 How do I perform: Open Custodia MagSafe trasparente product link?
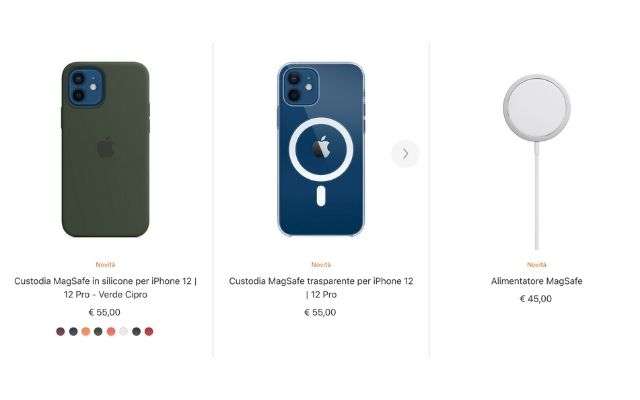[x=321, y=288]
